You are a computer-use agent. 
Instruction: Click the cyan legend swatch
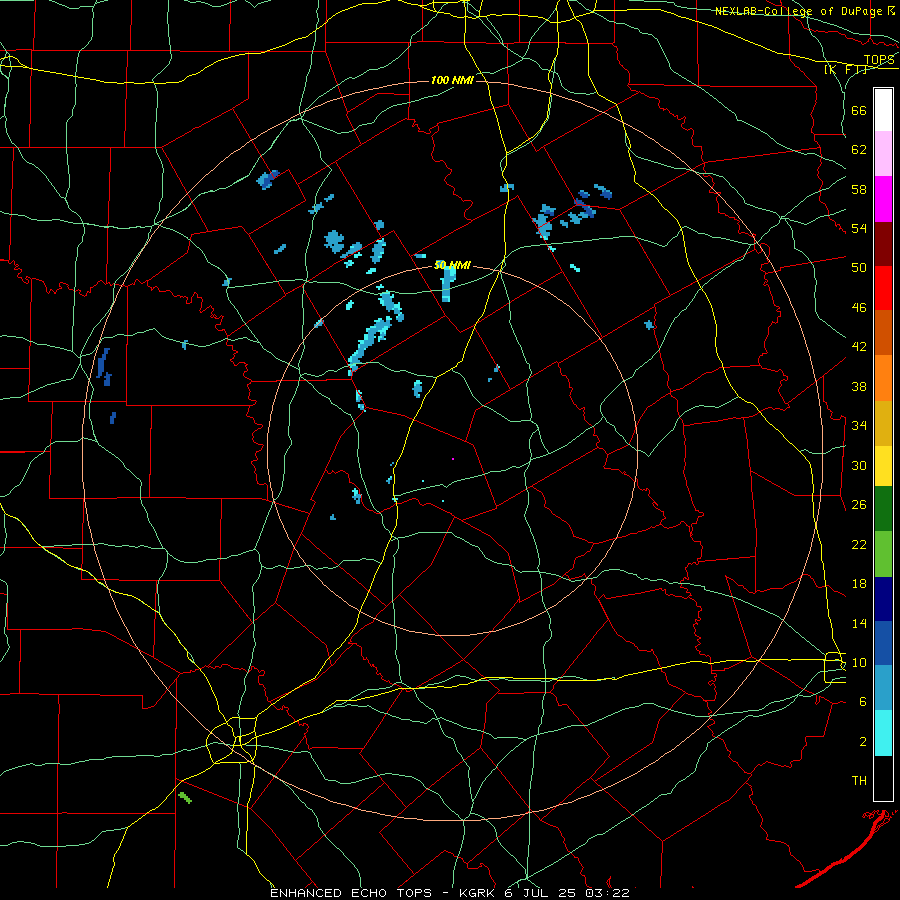[883, 734]
